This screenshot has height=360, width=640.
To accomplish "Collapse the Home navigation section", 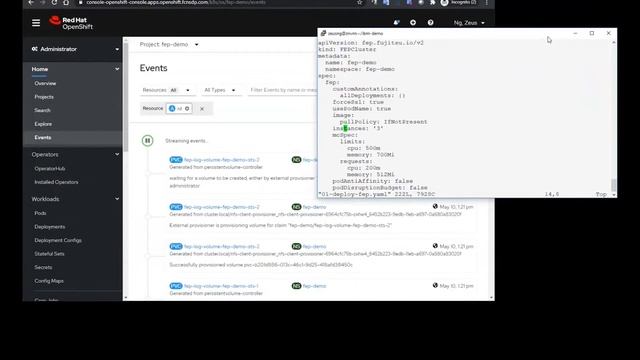I will [75, 69].
